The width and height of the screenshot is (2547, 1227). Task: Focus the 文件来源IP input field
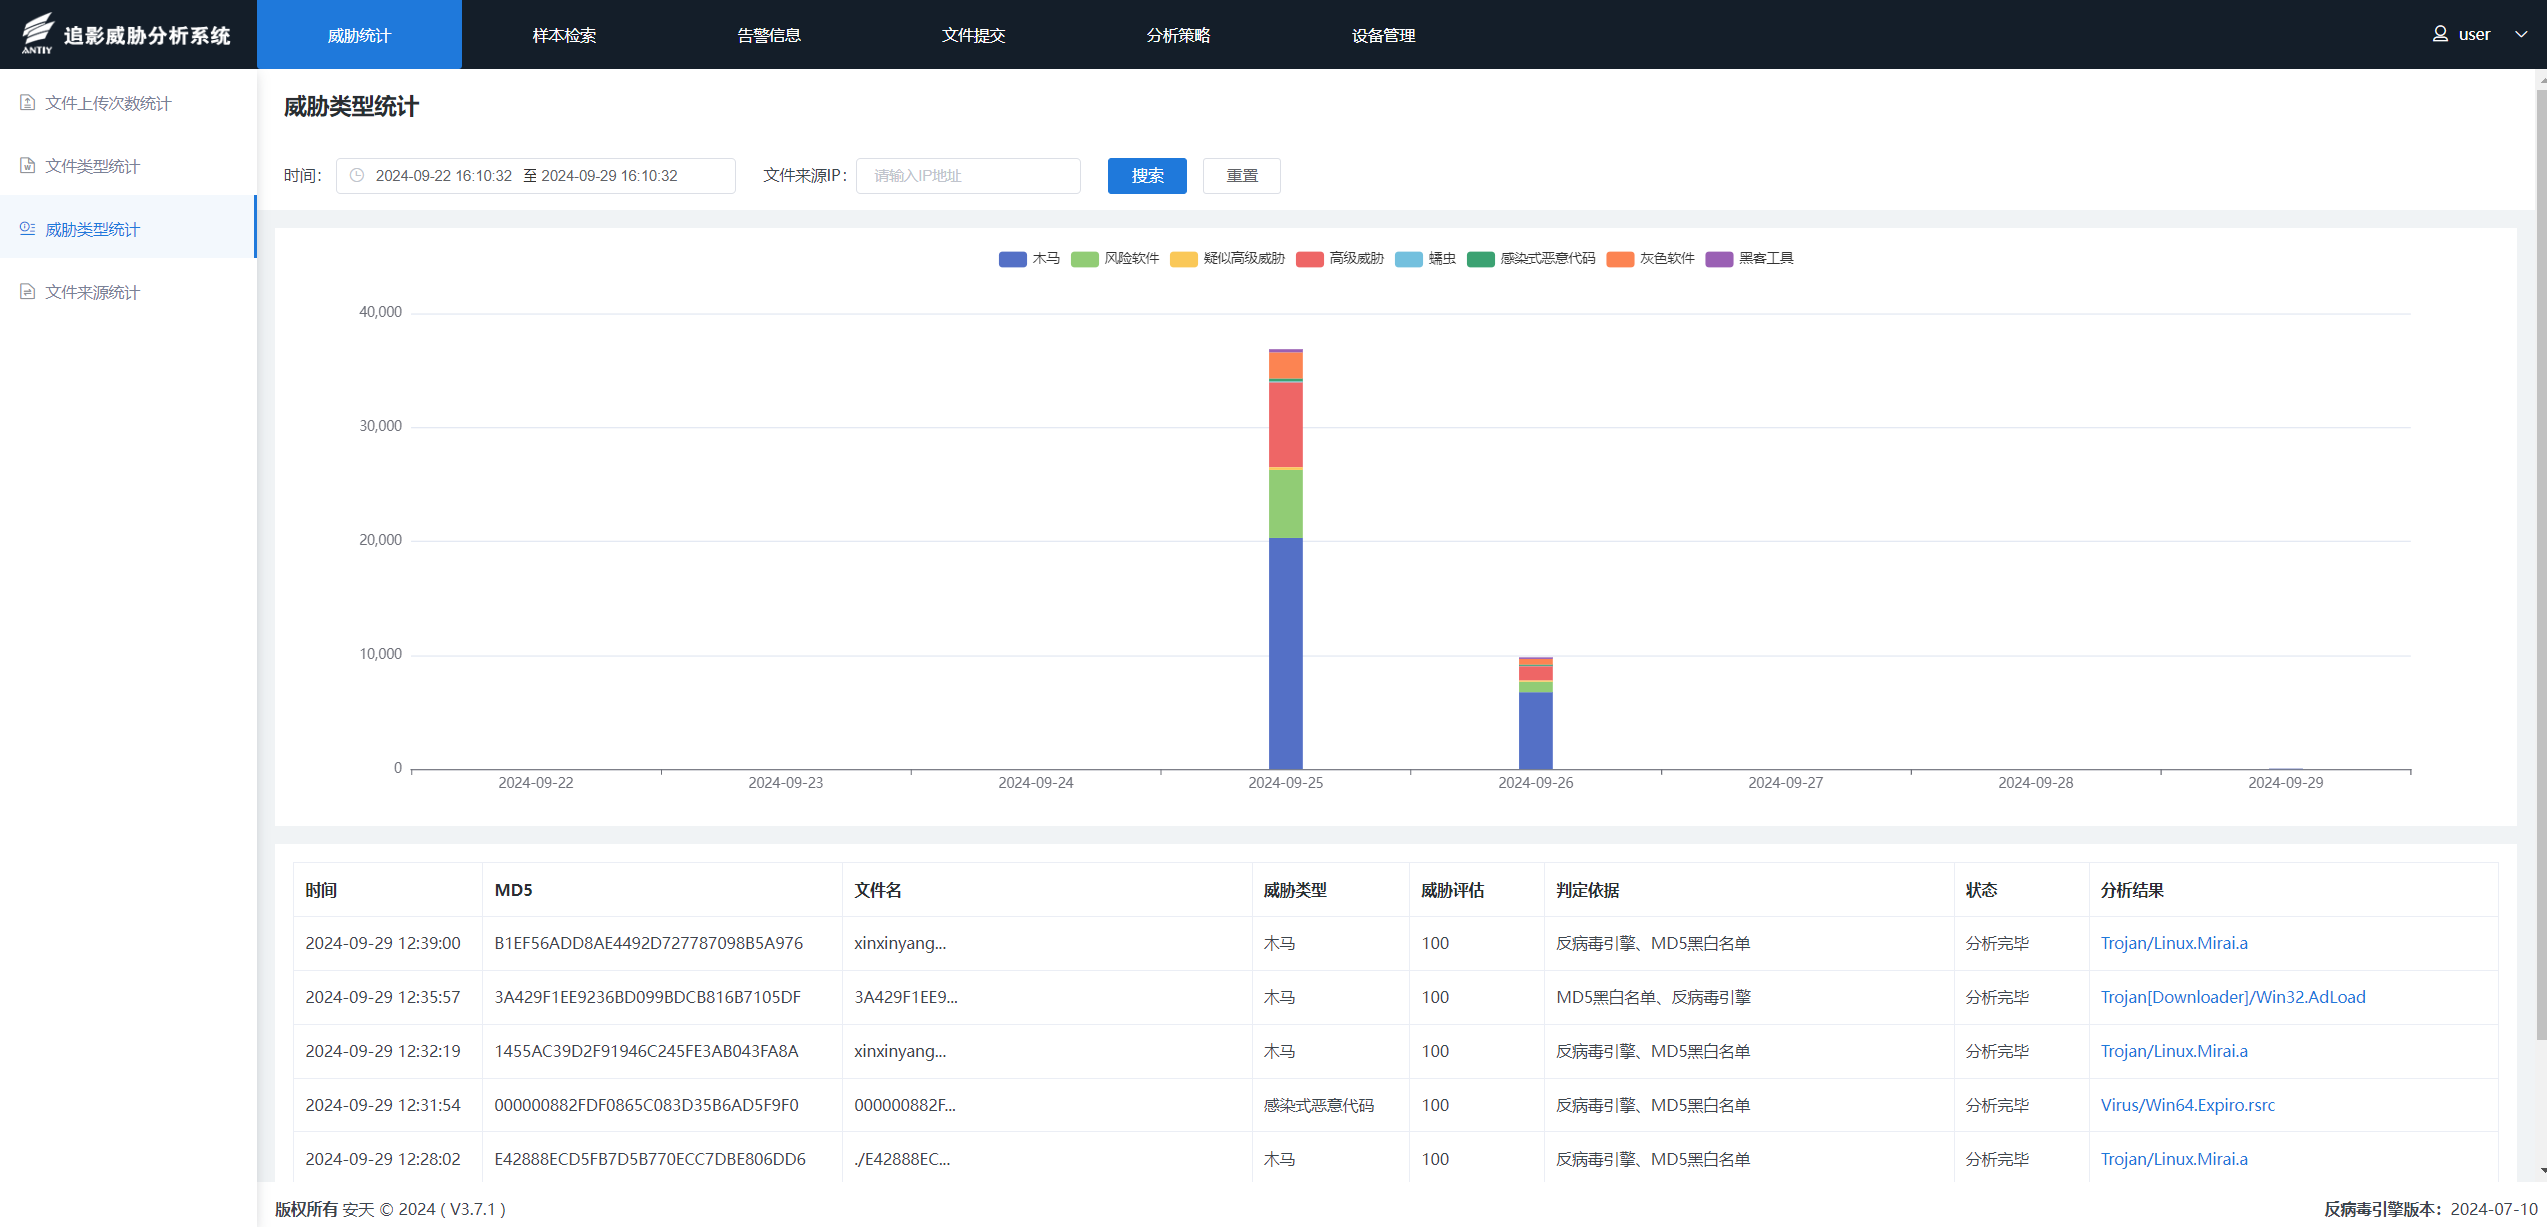click(x=968, y=176)
